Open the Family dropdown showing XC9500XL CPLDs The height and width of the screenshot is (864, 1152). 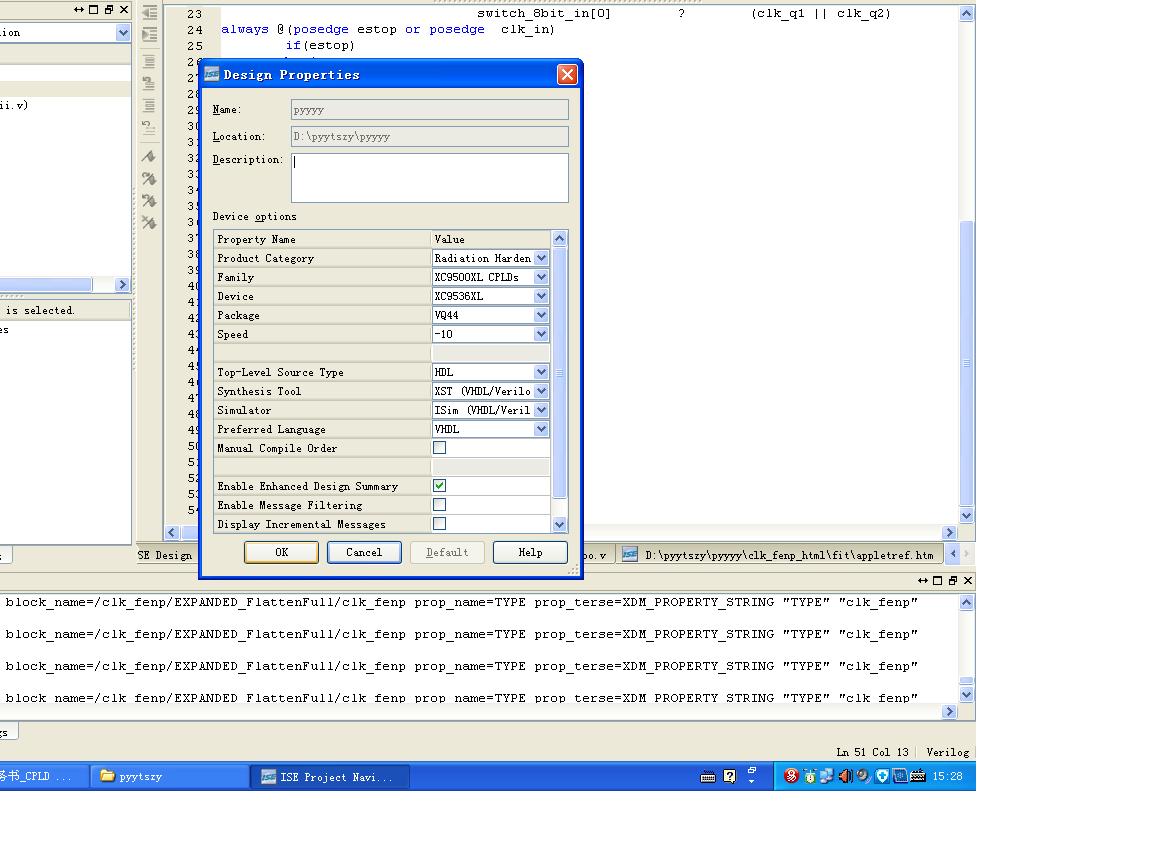pyautogui.click(x=541, y=277)
